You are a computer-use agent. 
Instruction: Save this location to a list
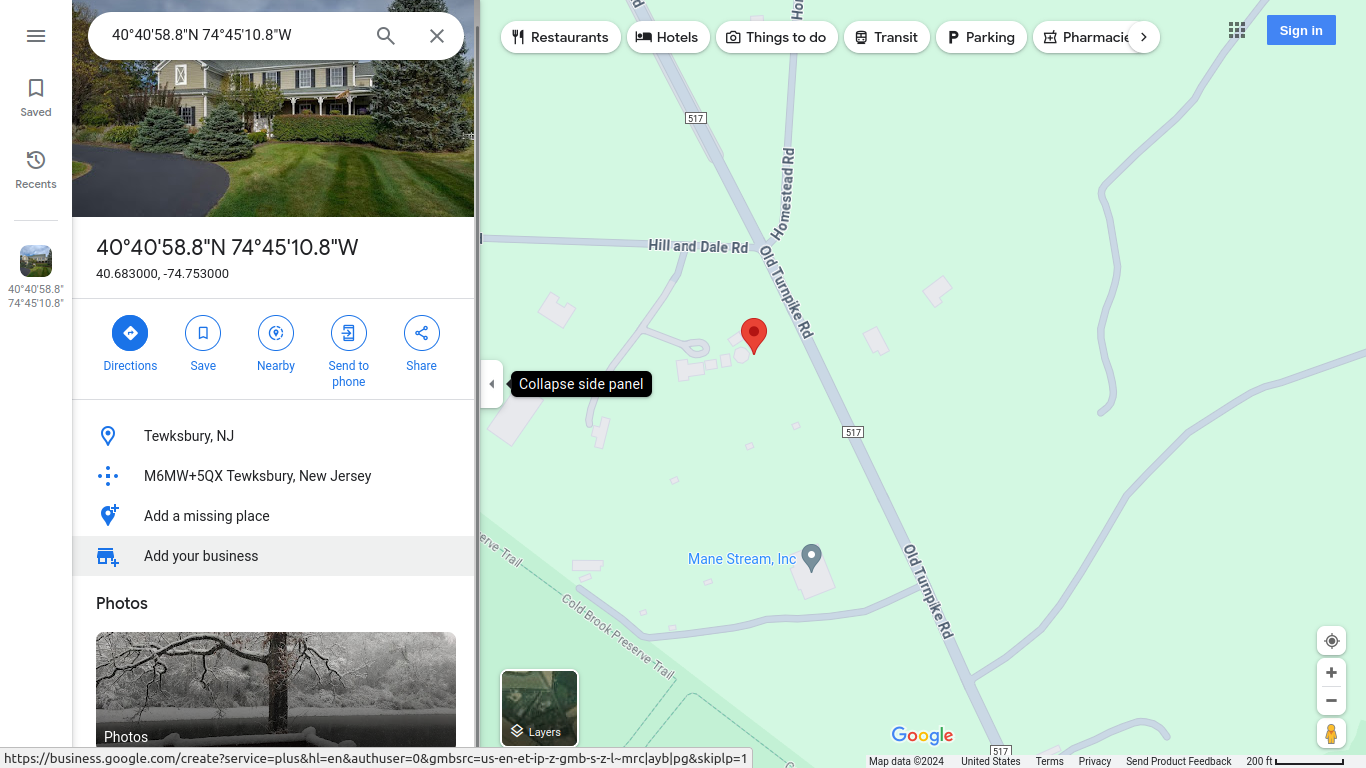pos(203,344)
